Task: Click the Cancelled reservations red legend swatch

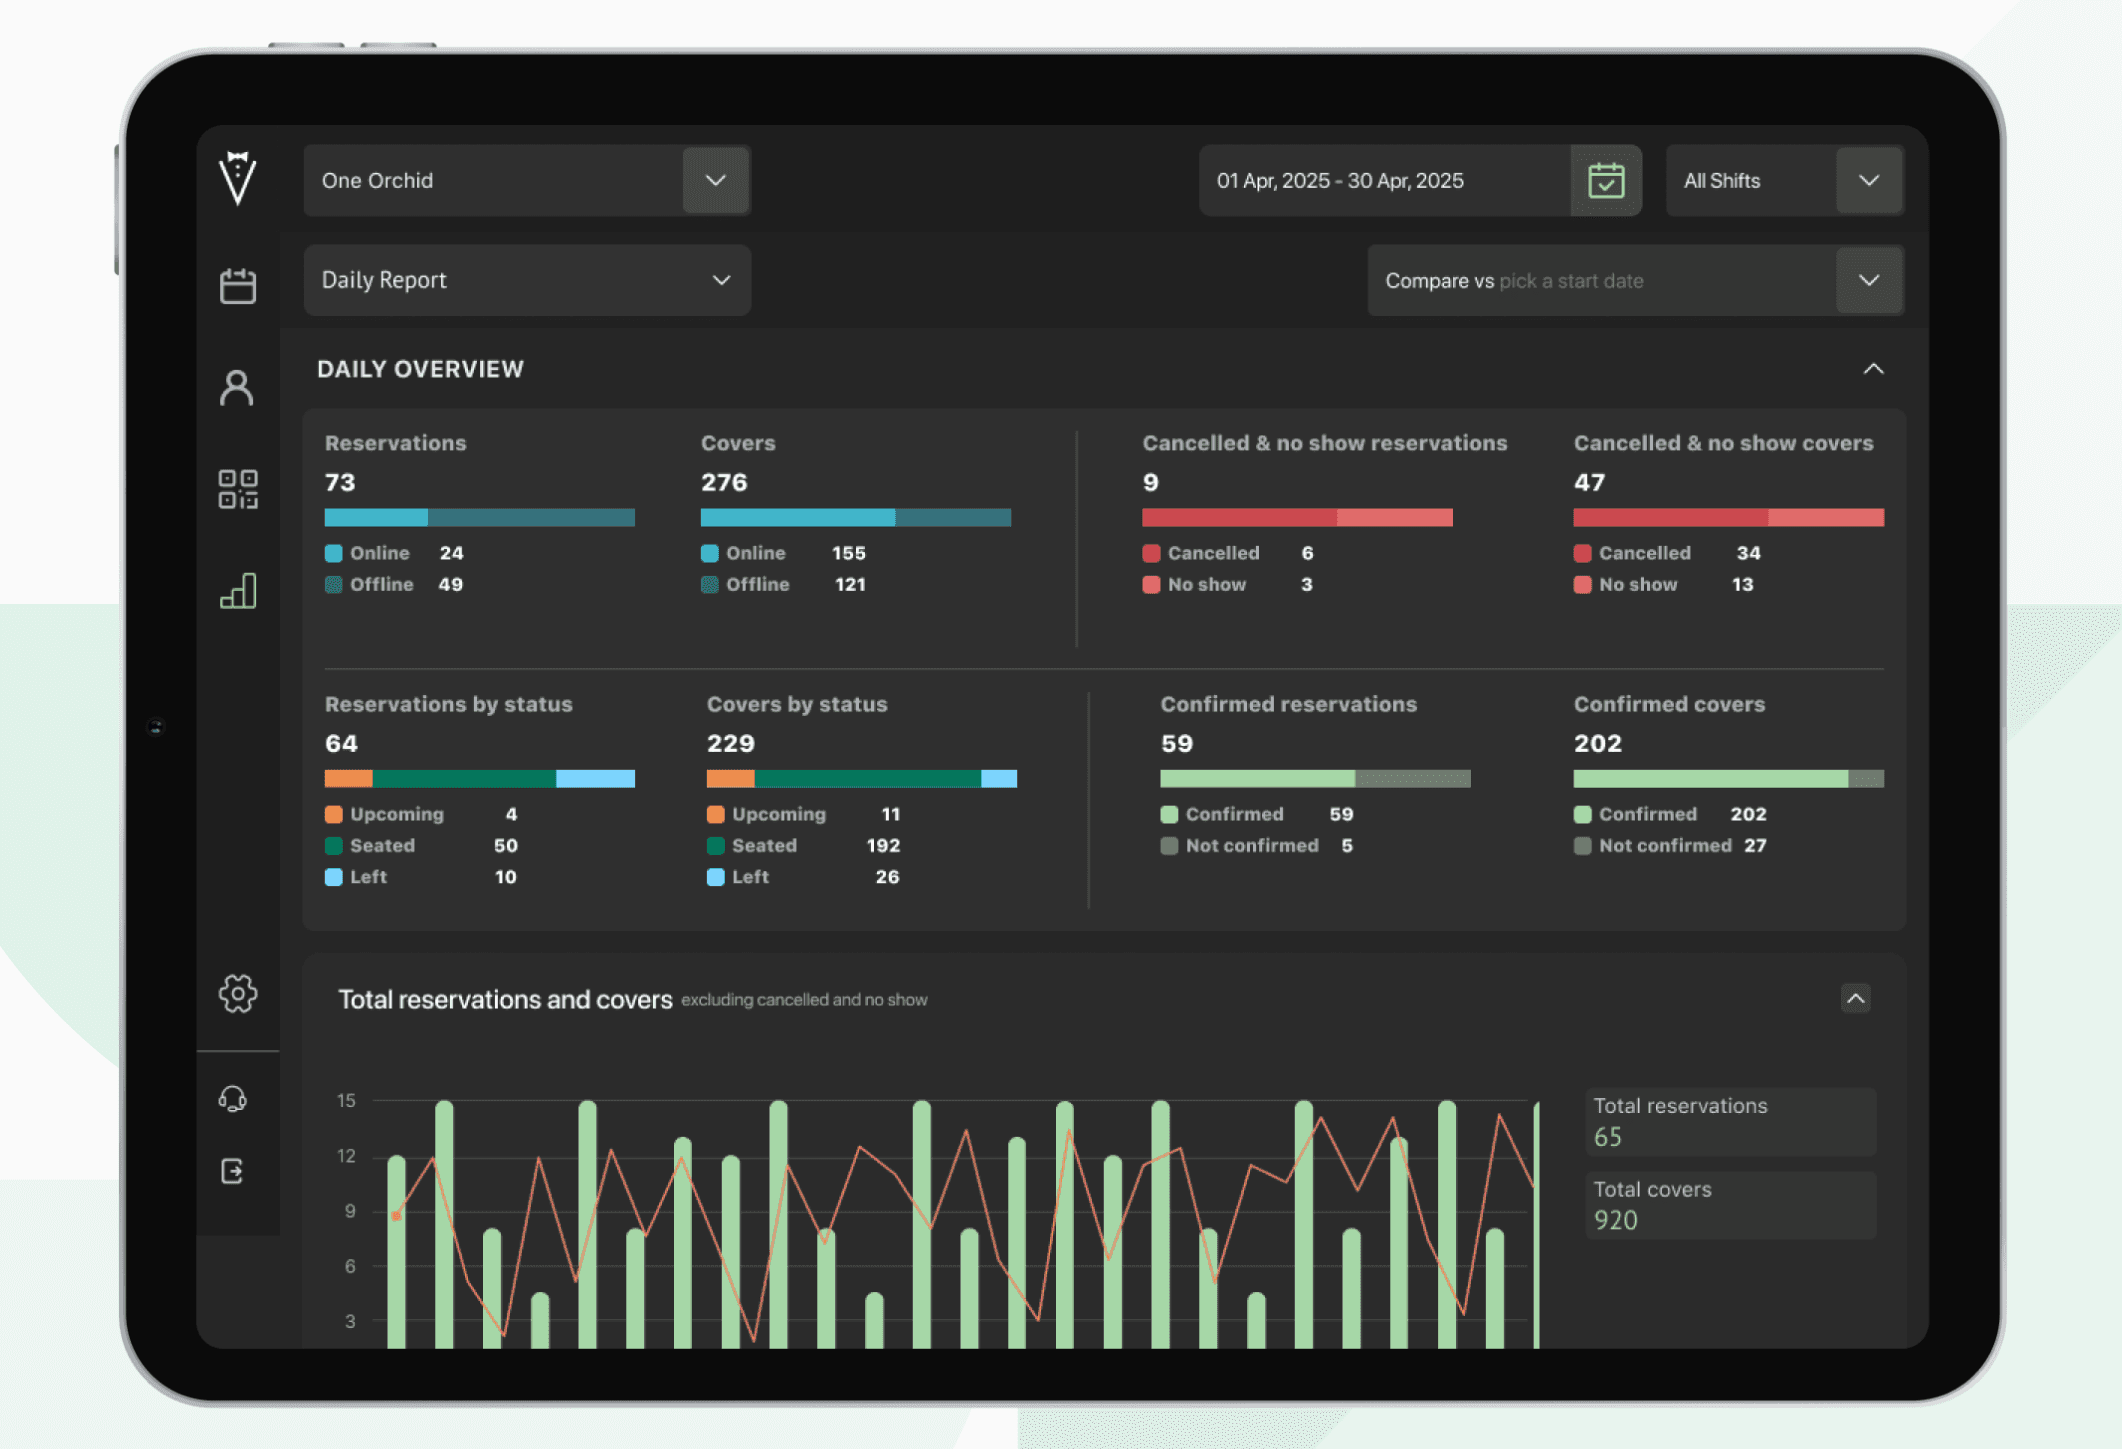Action: (x=1151, y=553)
